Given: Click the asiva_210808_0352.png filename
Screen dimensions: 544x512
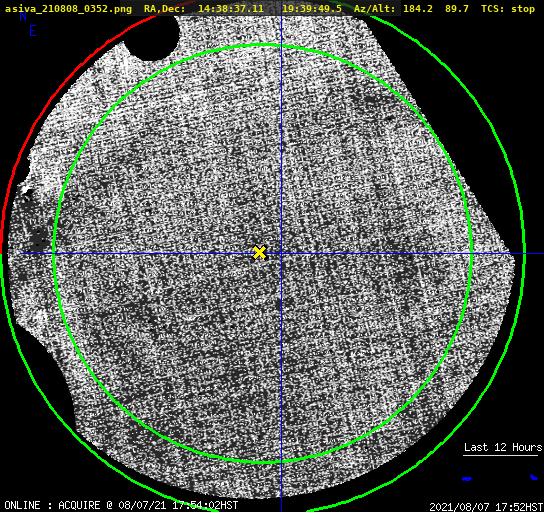Looking at the screenshot, I should [68, 9].
